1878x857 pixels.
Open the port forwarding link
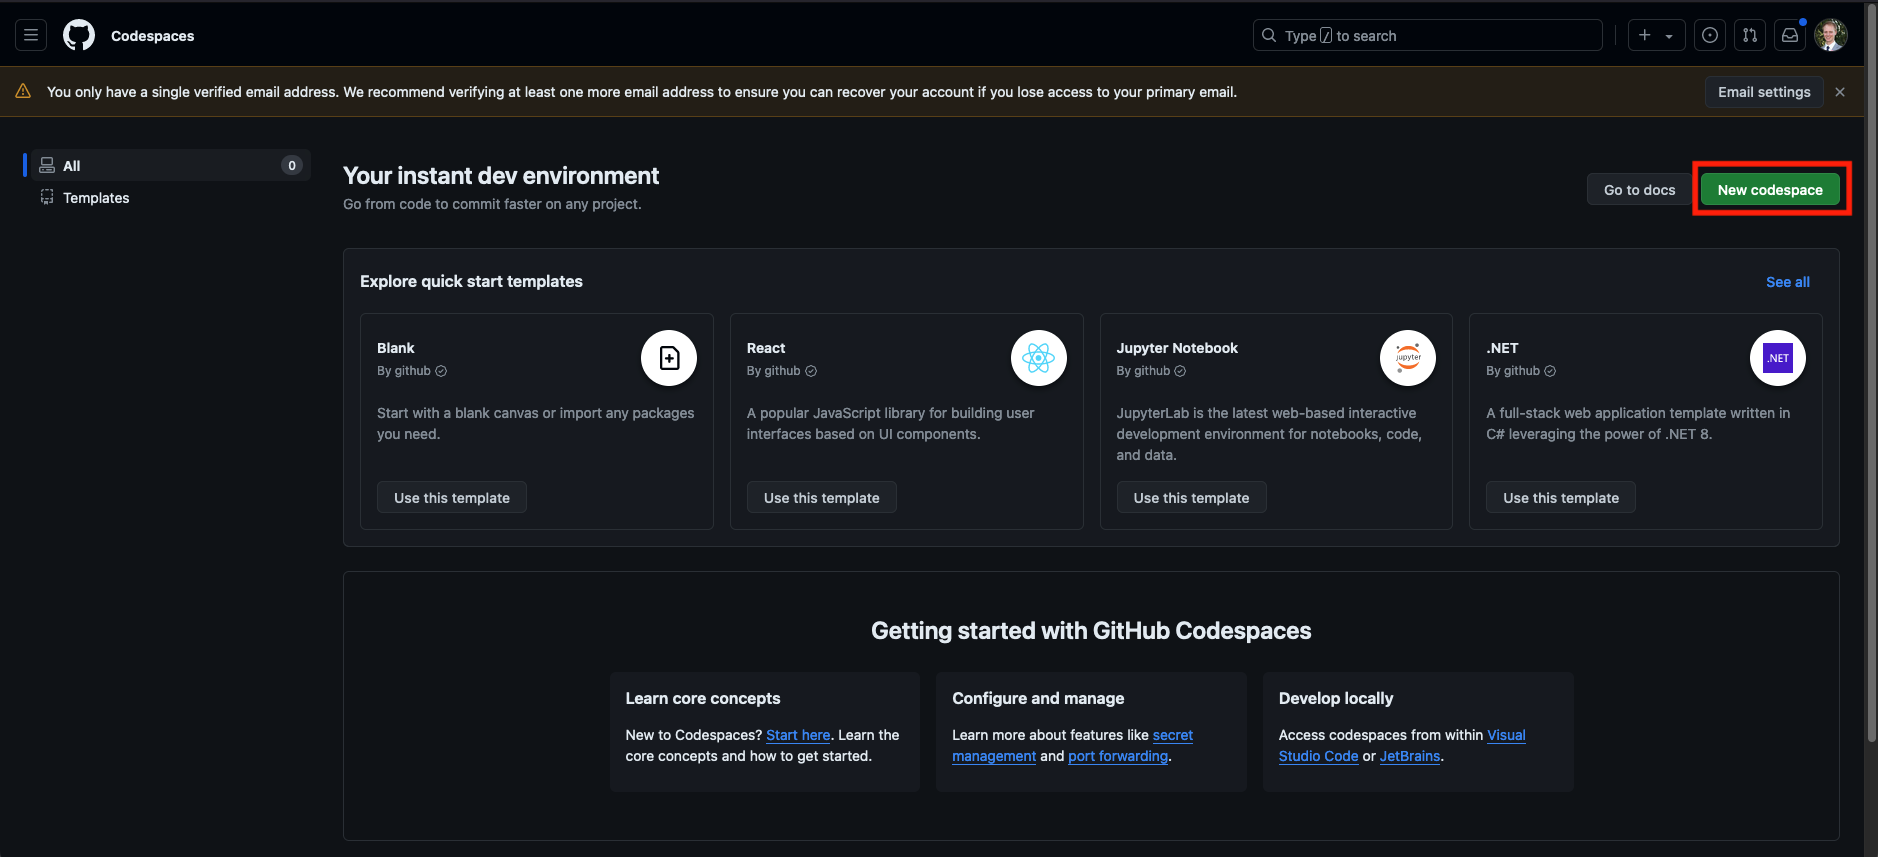pos(1118,756)
